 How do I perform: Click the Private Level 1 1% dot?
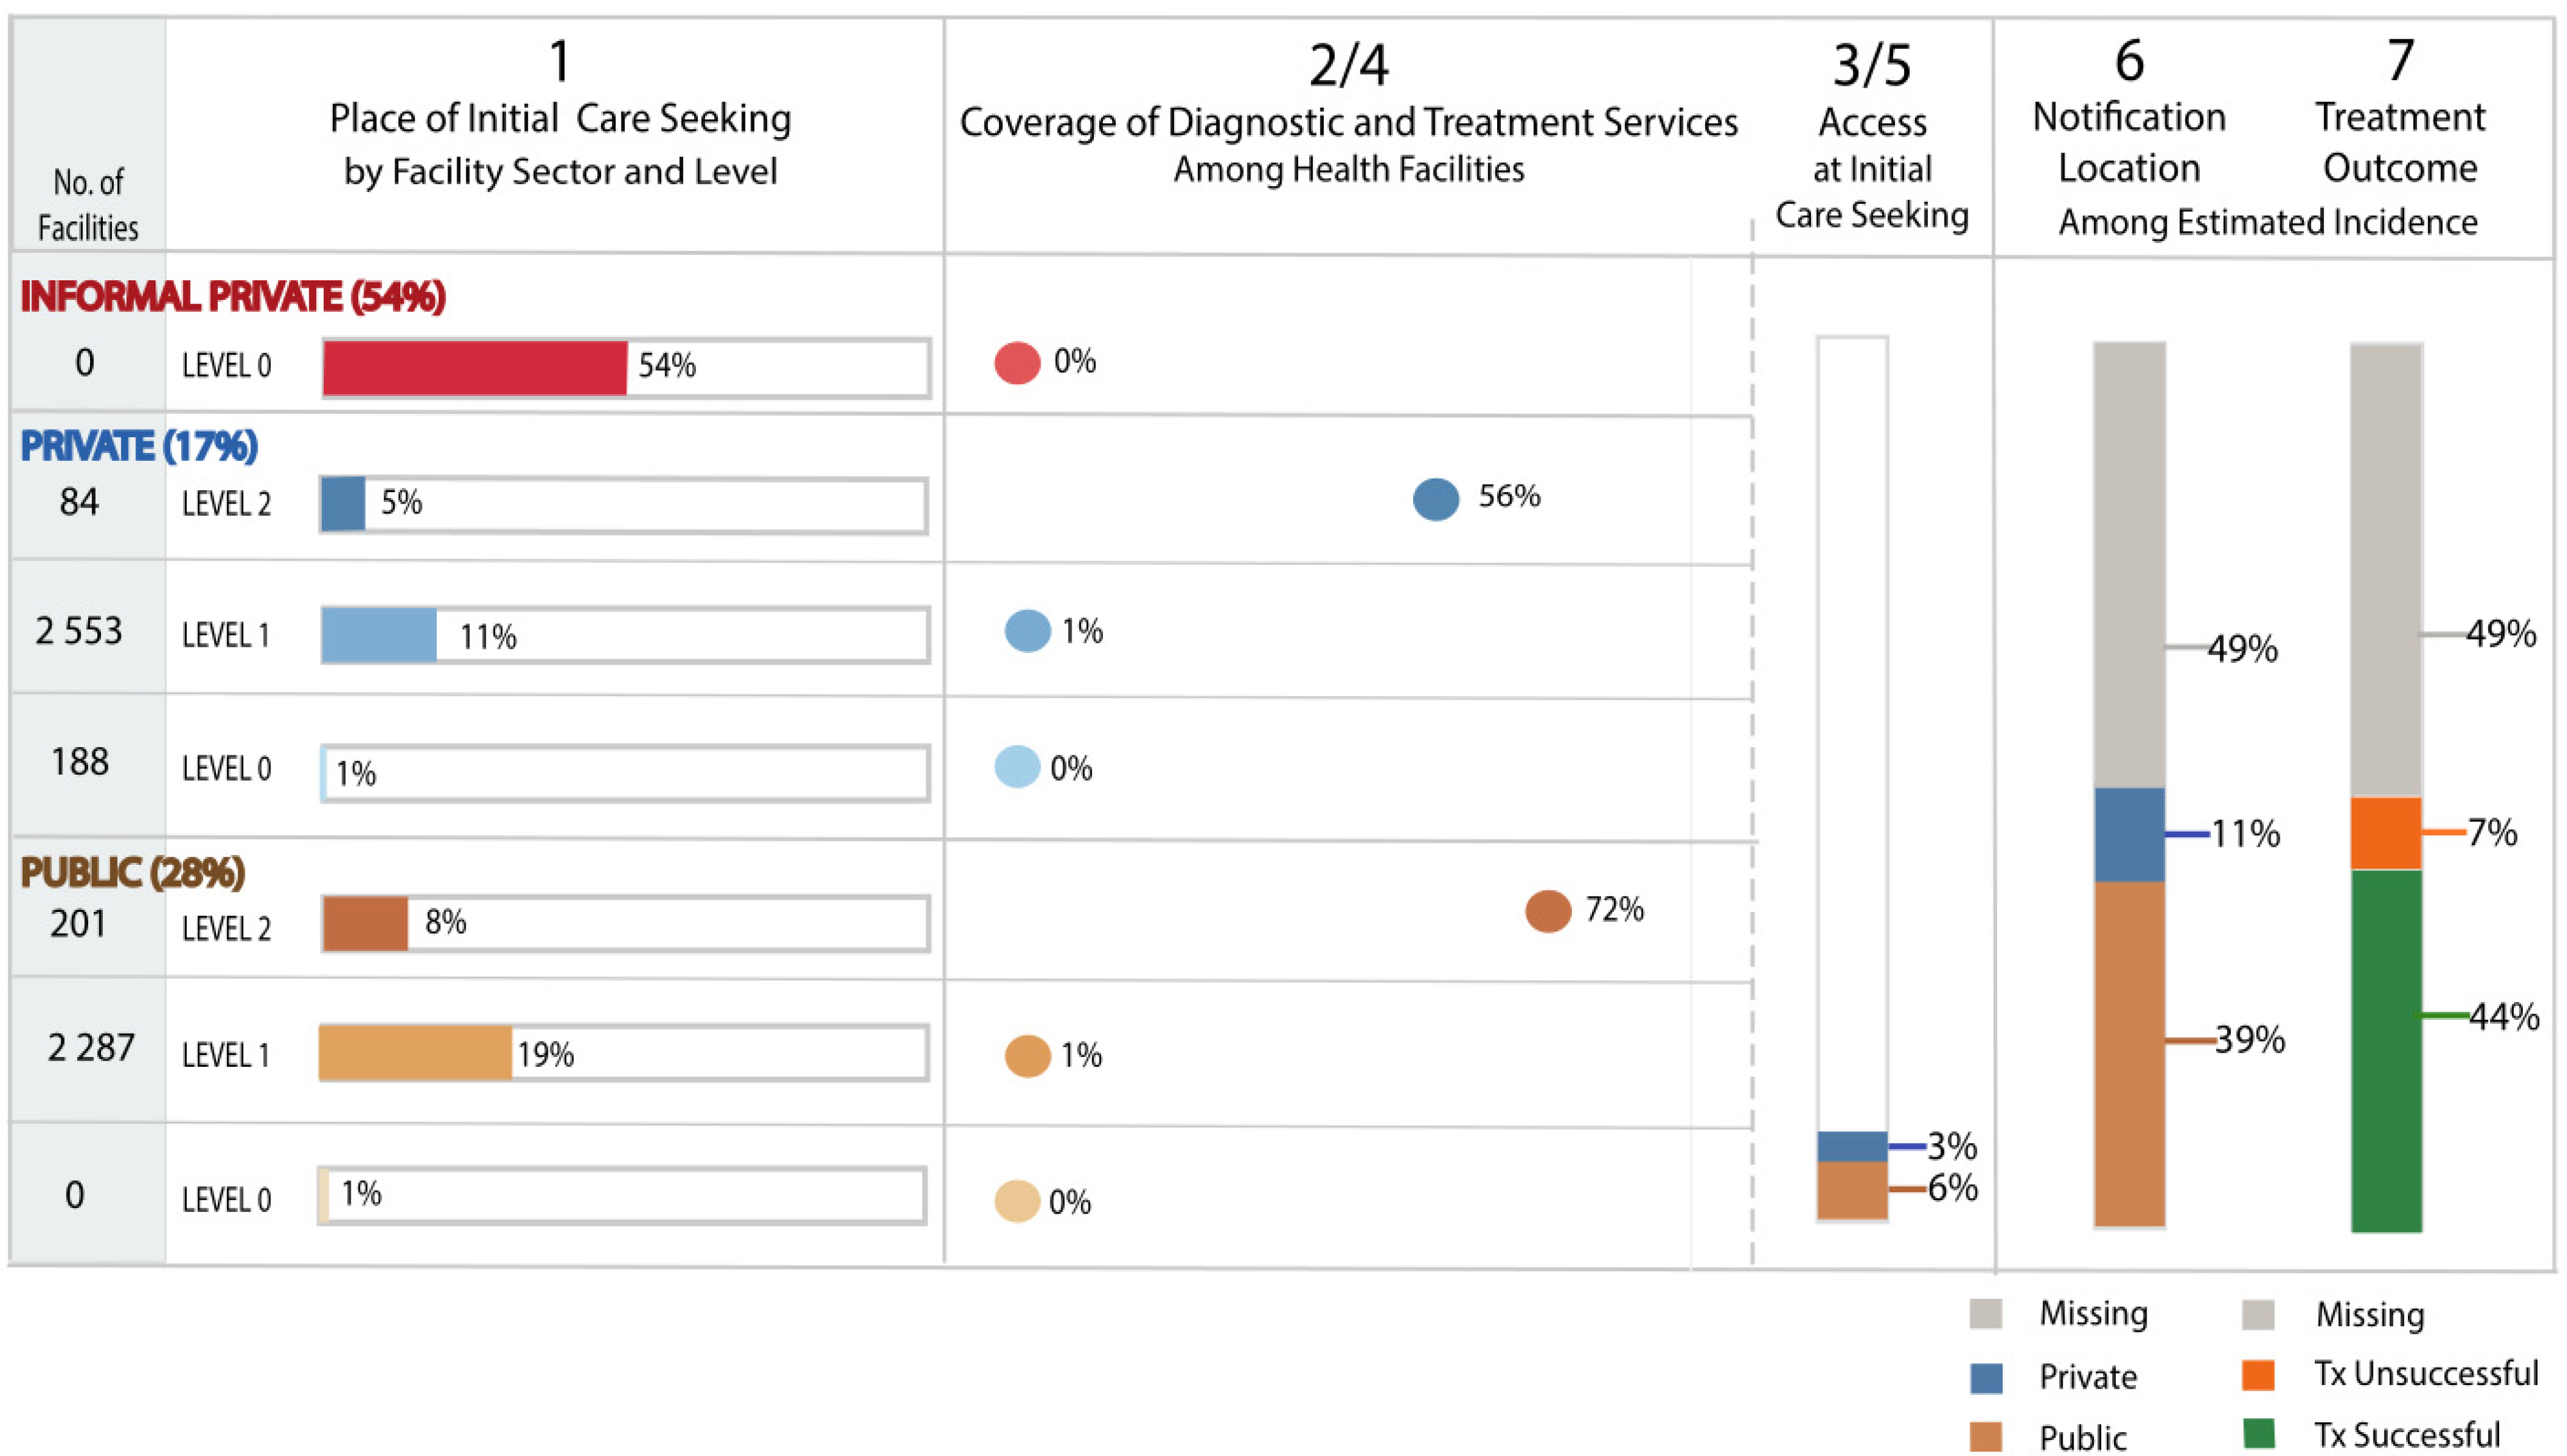coord(1027,631)
